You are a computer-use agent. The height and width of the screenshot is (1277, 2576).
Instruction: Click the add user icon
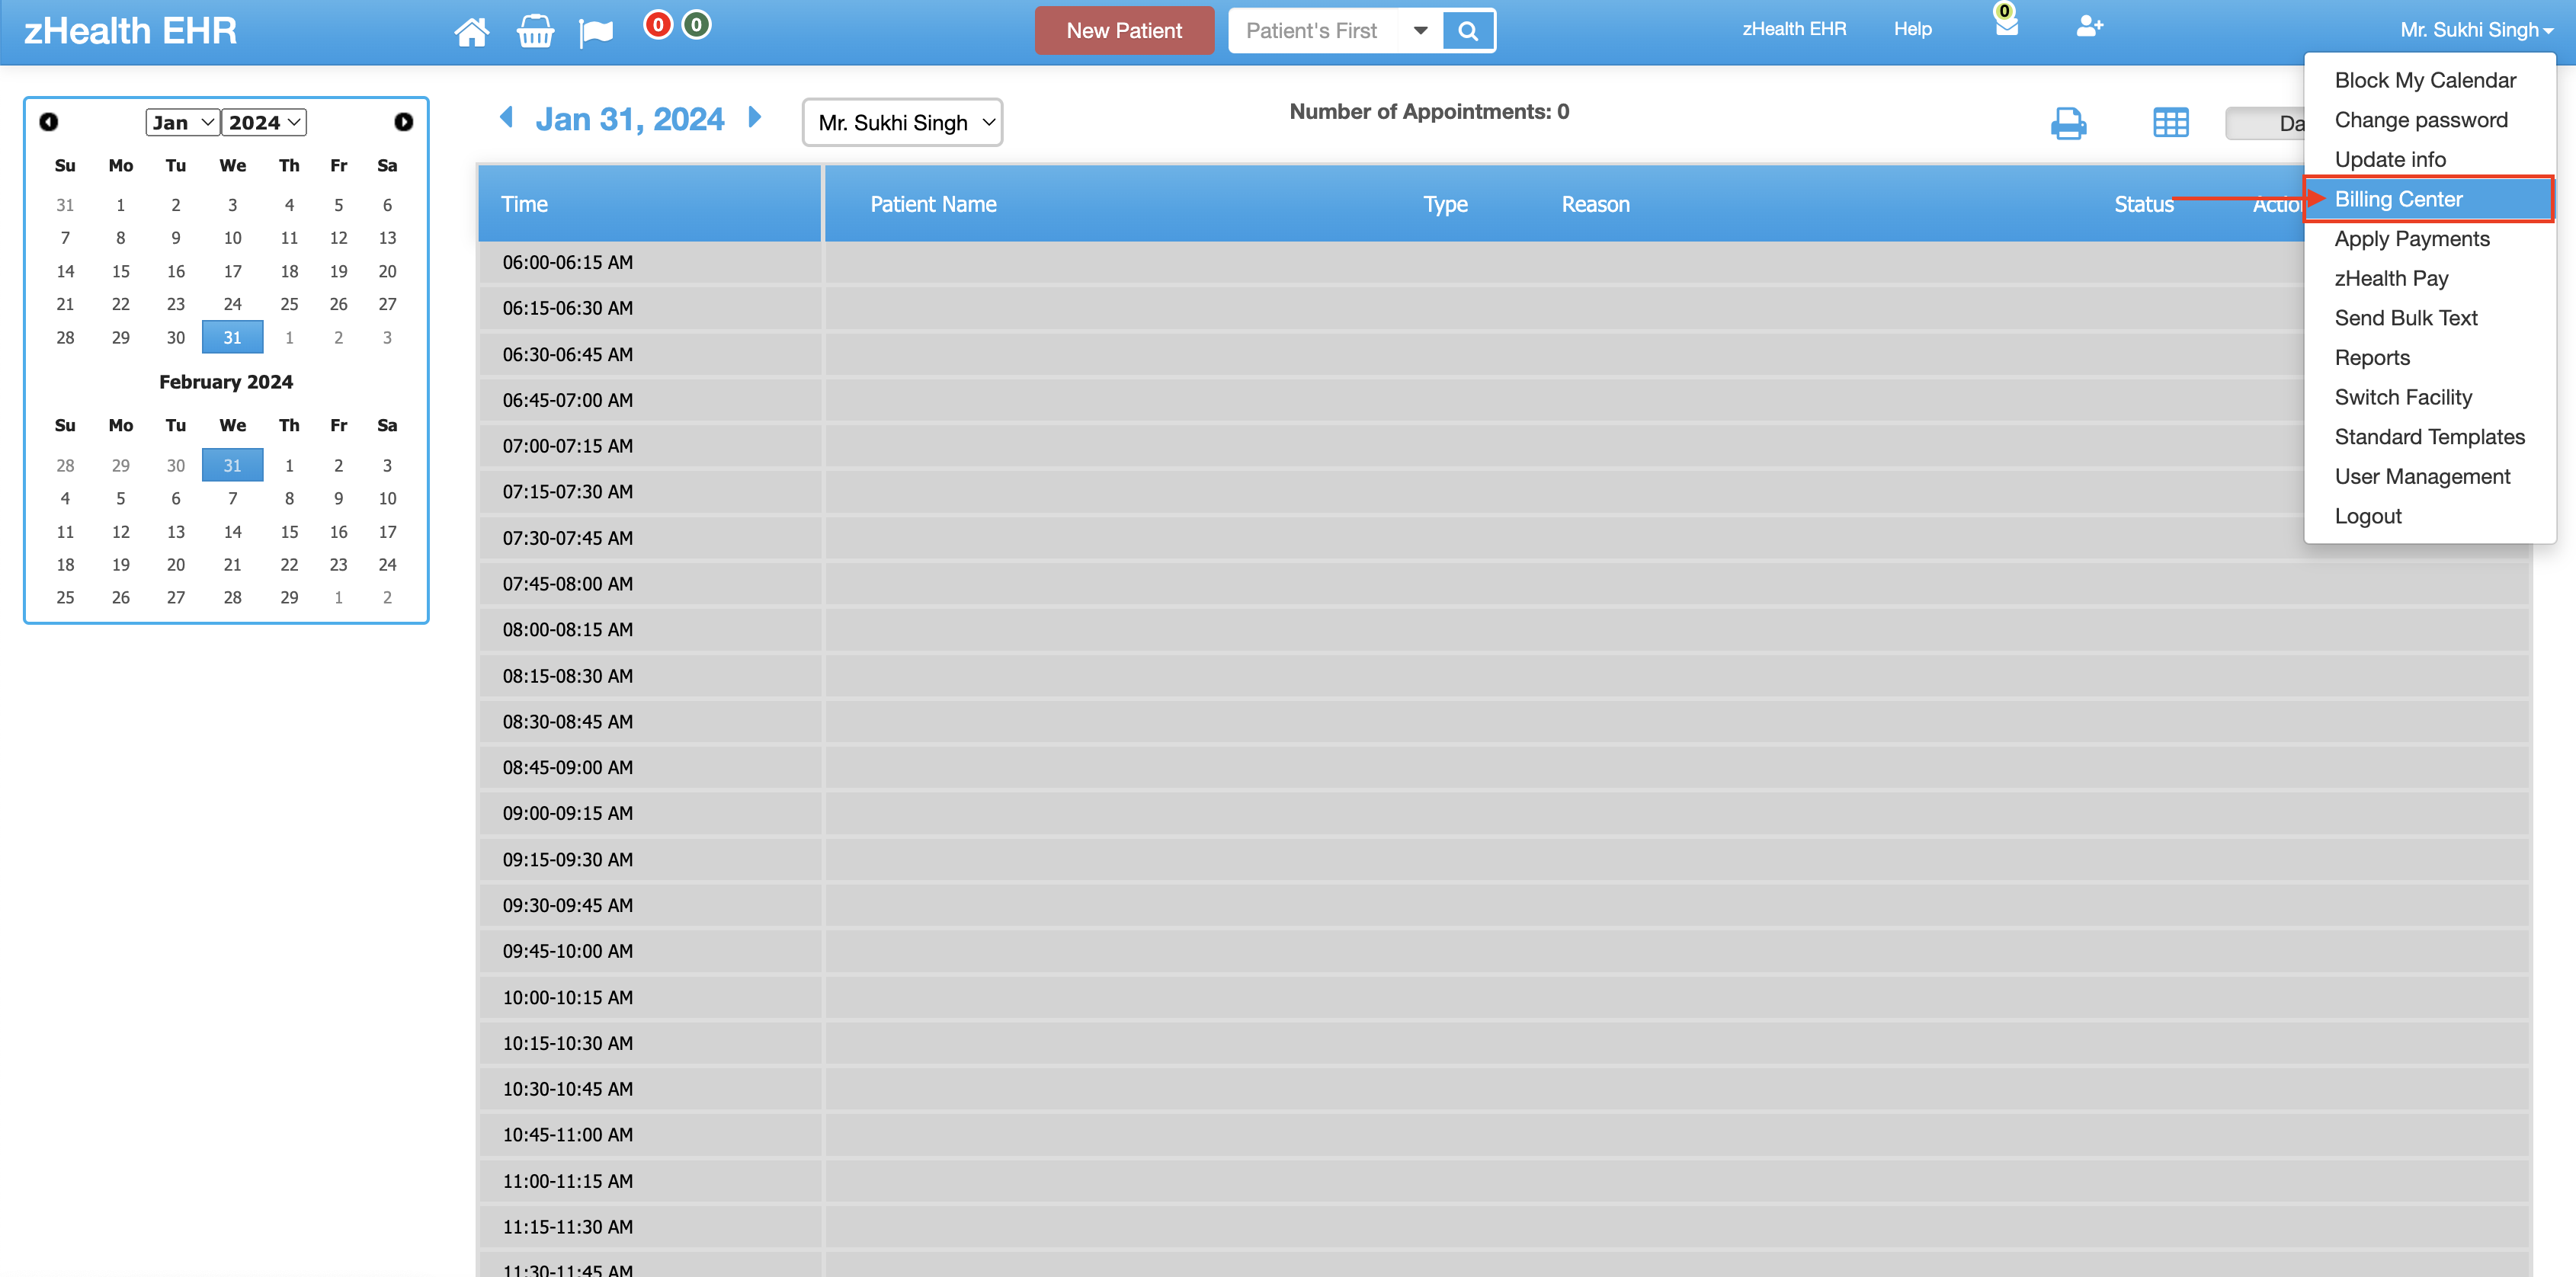tap(2089, 26)
